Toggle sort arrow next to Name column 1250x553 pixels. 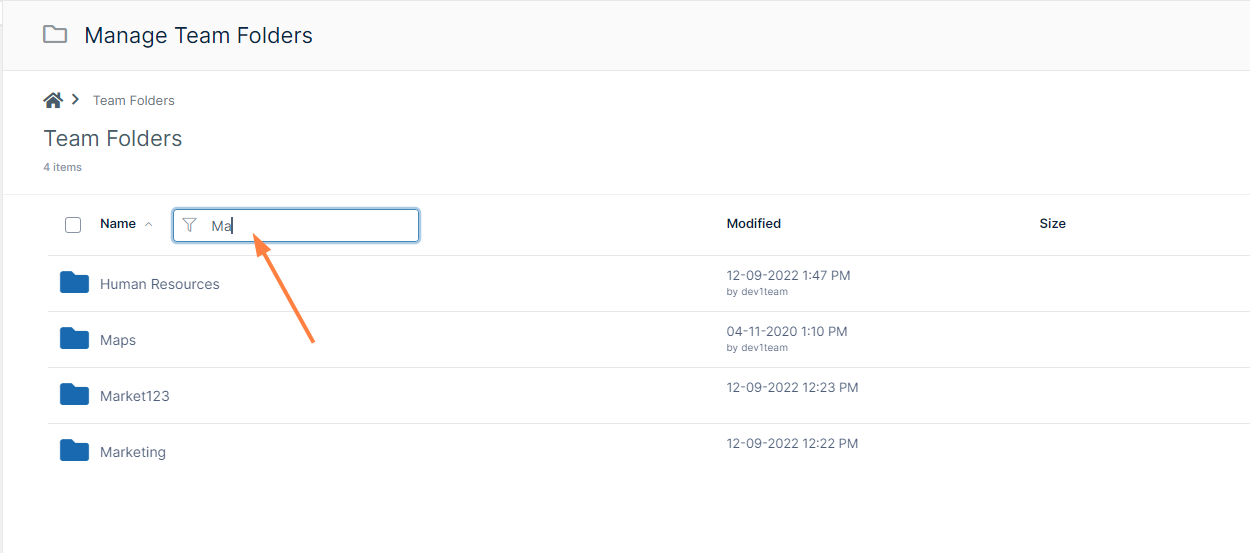click(x=149, y=224)
